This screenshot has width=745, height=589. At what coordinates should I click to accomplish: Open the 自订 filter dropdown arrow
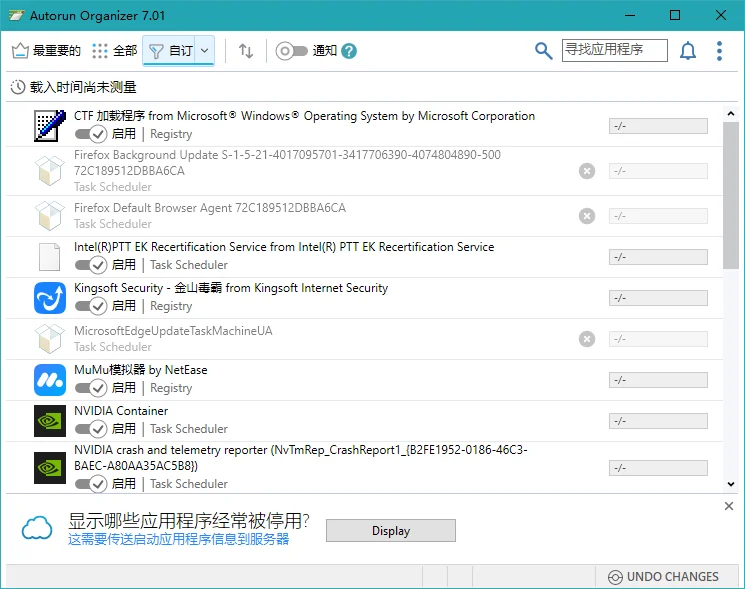click(x=205, y=50)
